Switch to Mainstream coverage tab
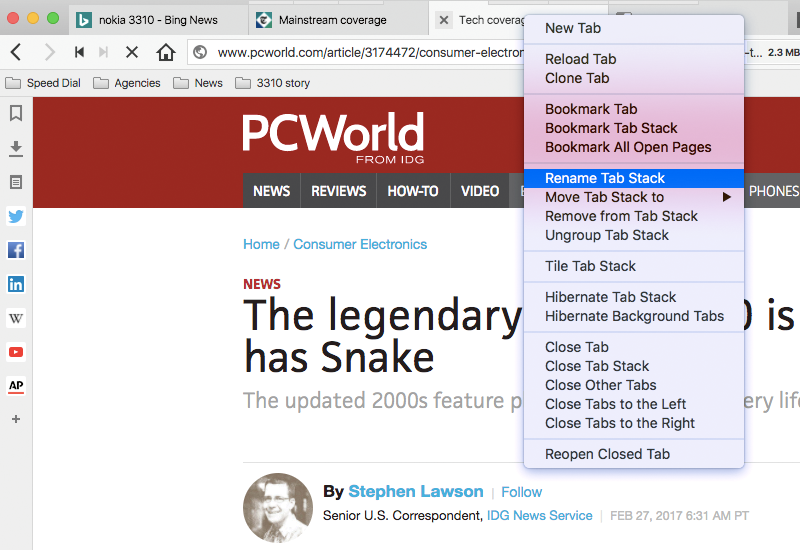Image resolution: width=800 pixels, height=550 pixels. (x=339, y=20)
